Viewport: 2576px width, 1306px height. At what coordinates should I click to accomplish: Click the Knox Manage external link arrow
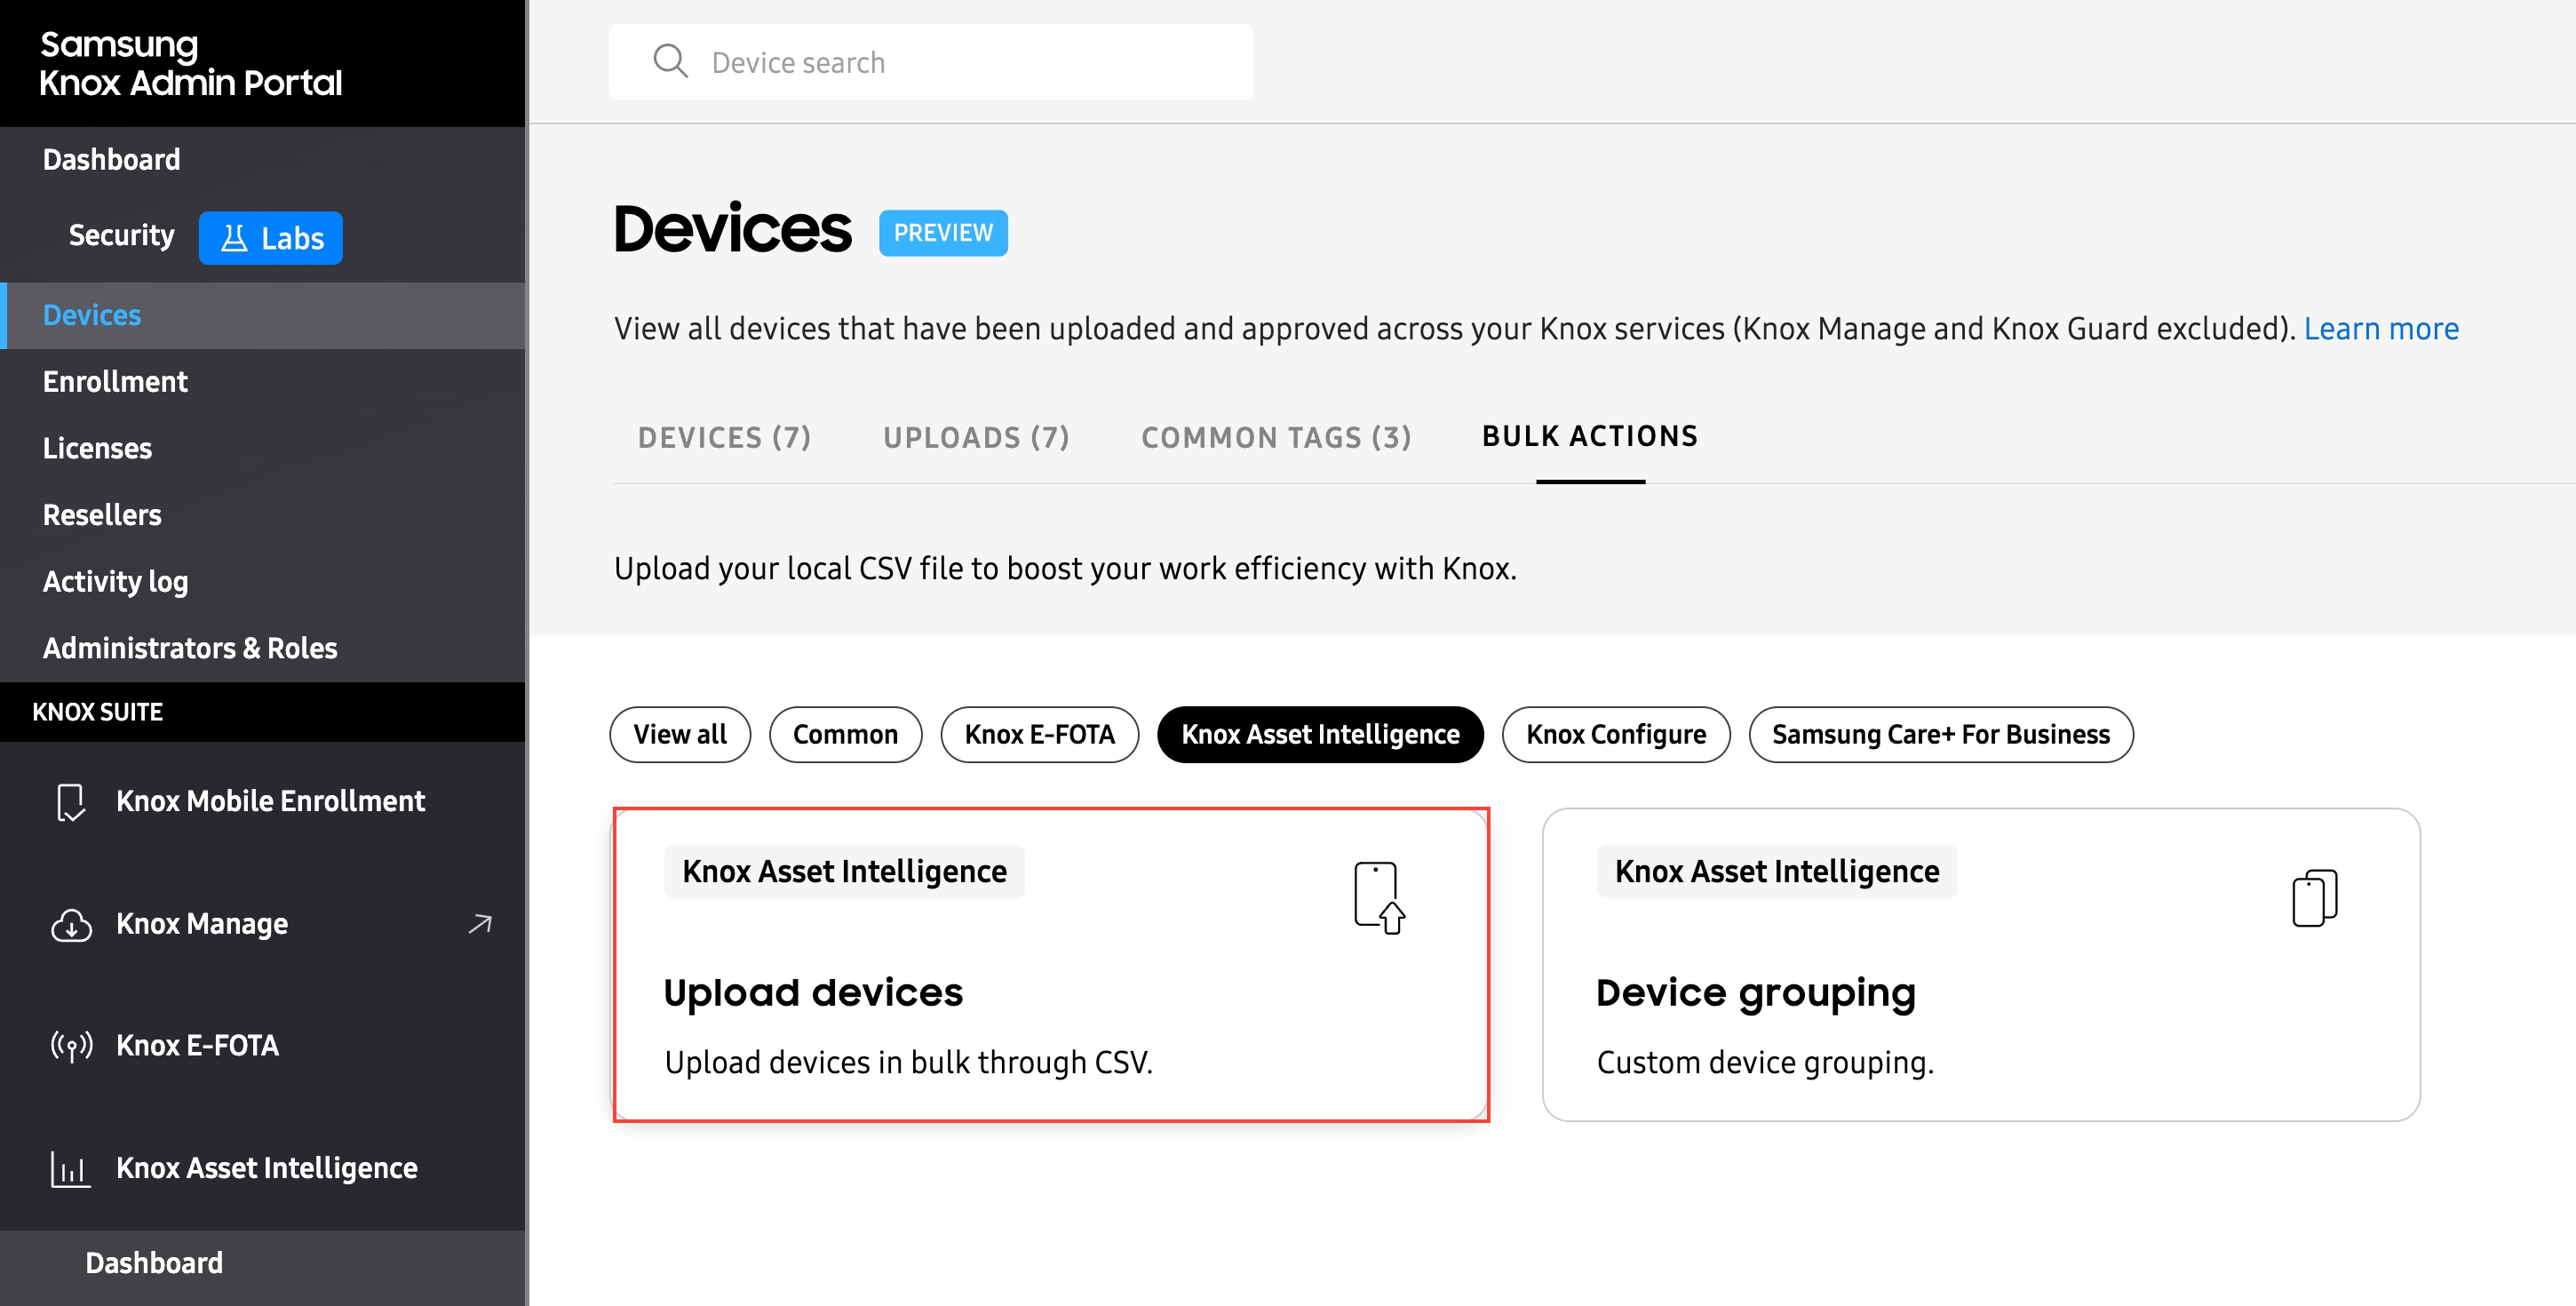480,924
